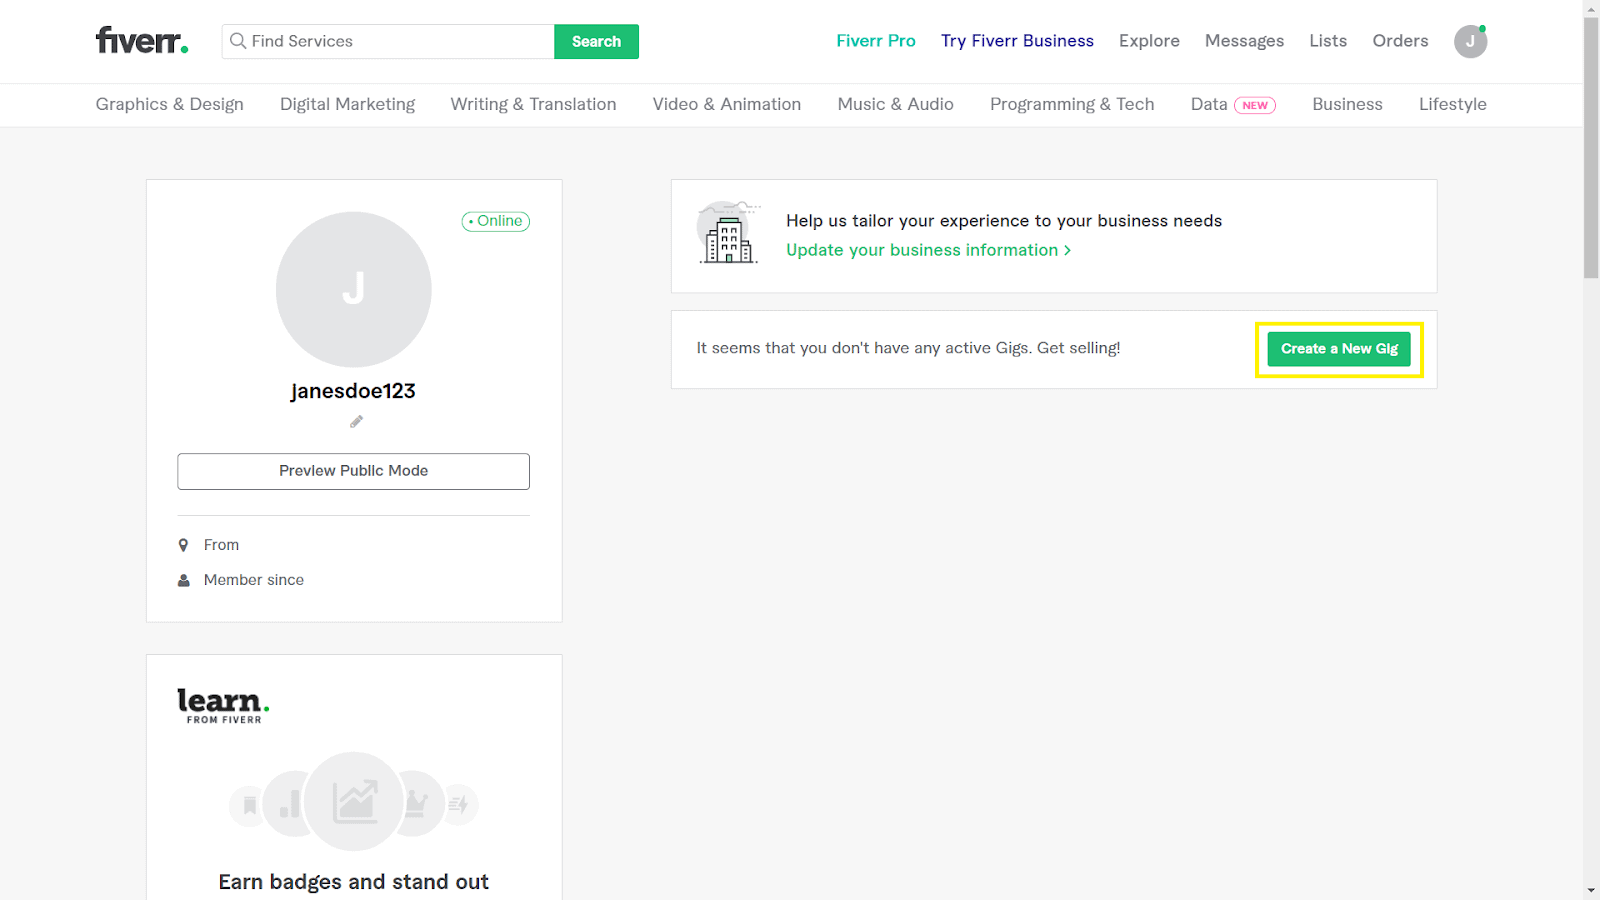Open Messages
Screen dimensions: 1600x900
tap(1244, 41)
